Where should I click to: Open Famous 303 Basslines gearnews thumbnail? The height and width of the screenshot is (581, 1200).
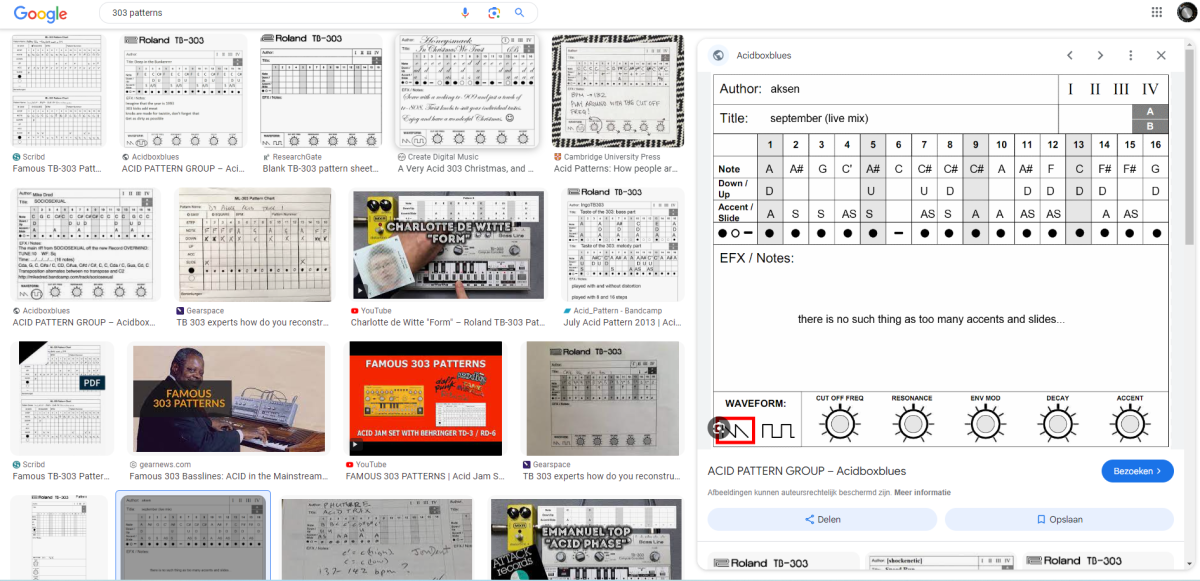tap(229, 399)
